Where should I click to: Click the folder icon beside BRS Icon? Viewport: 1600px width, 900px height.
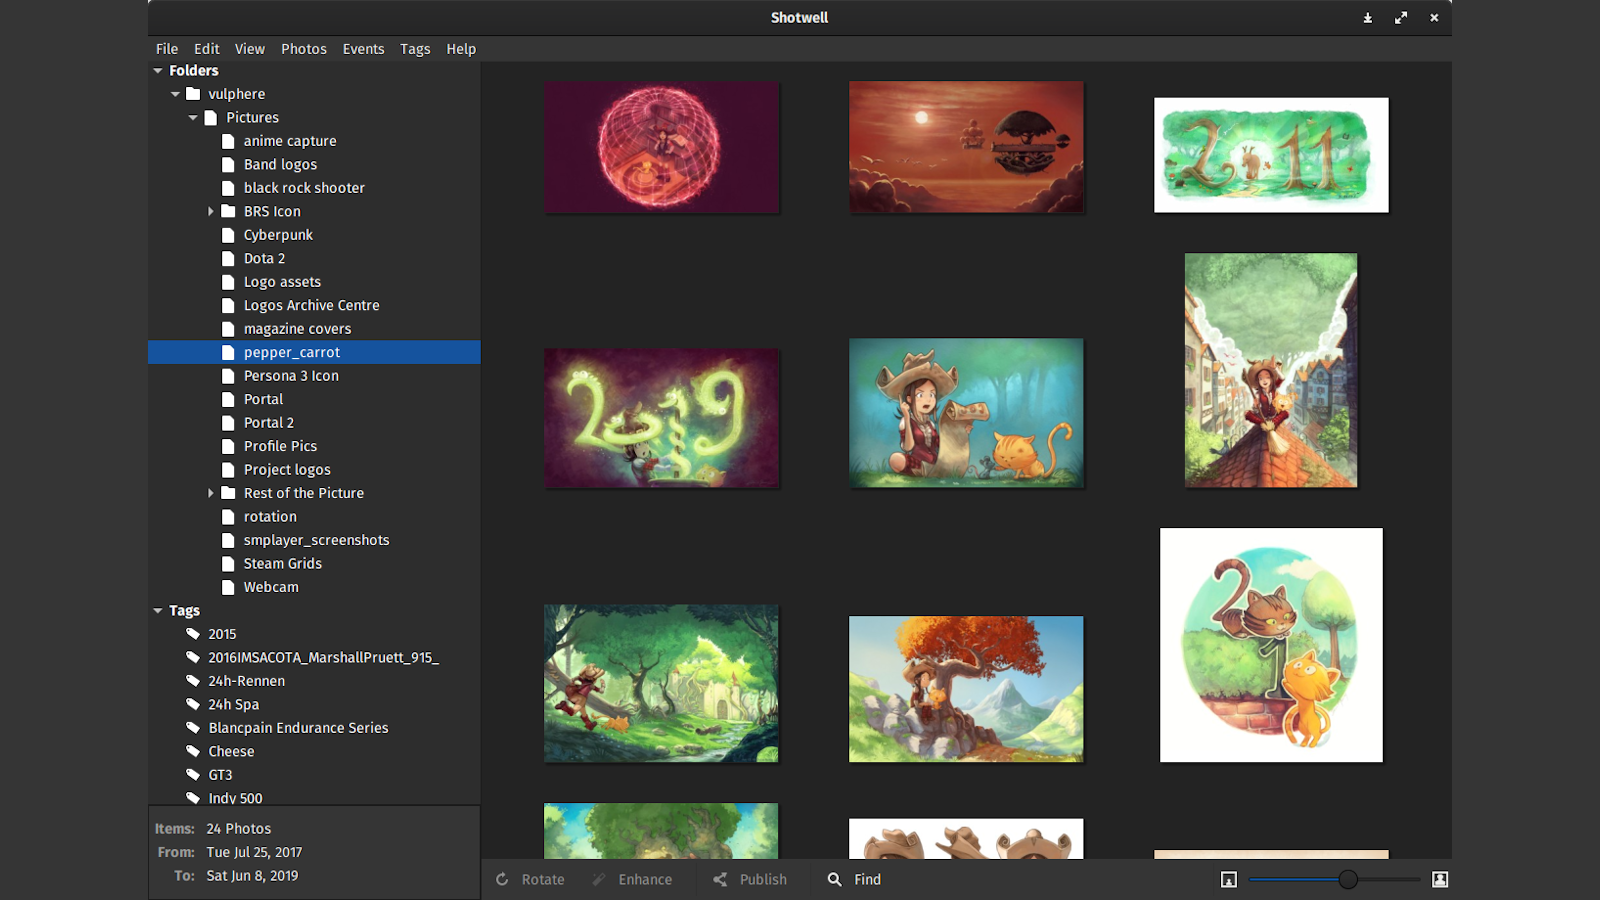pos(228,212)
